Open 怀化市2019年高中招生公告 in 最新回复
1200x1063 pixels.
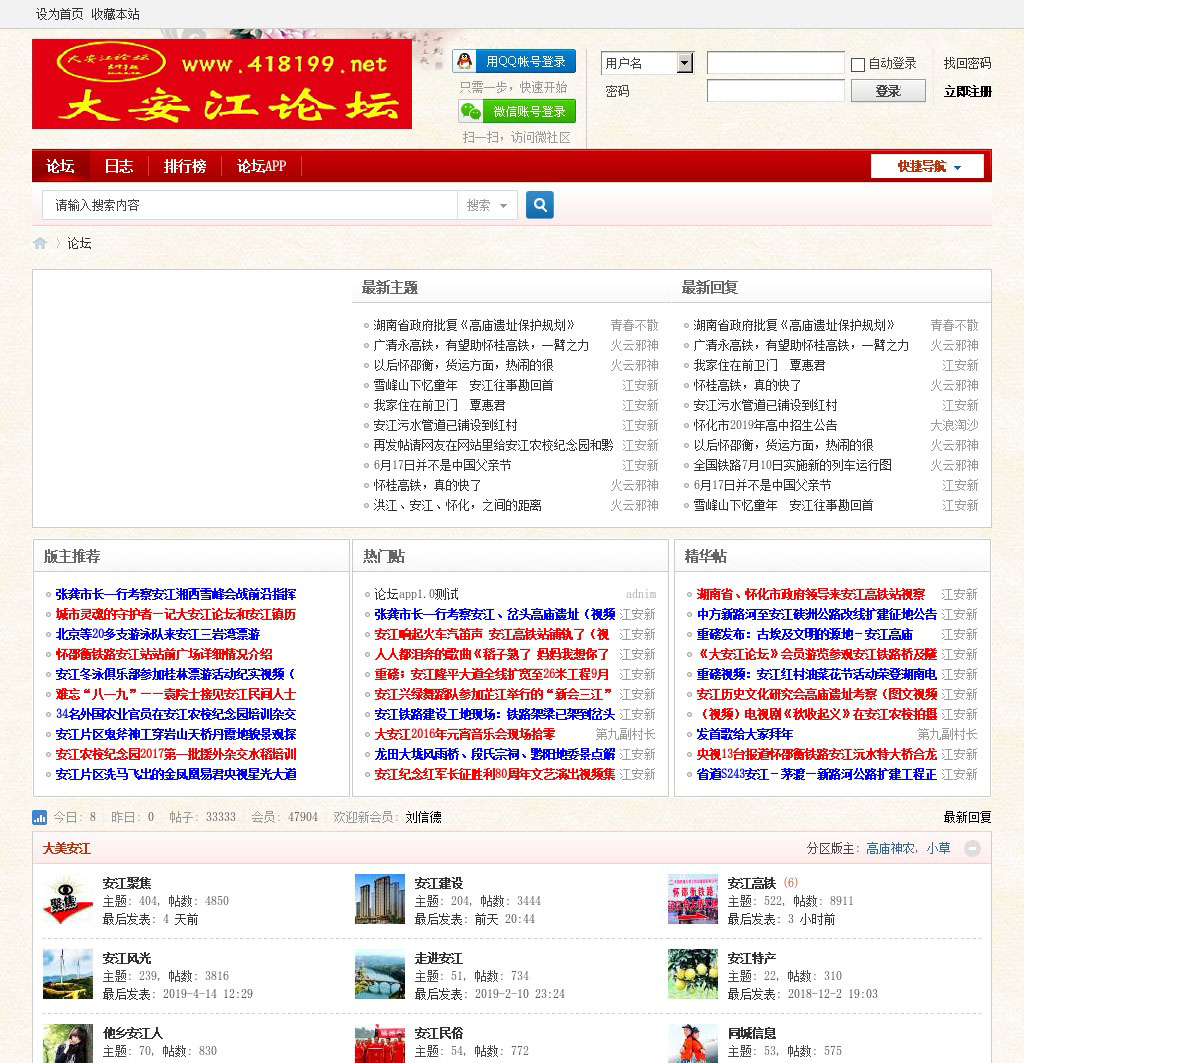[765, 425]
